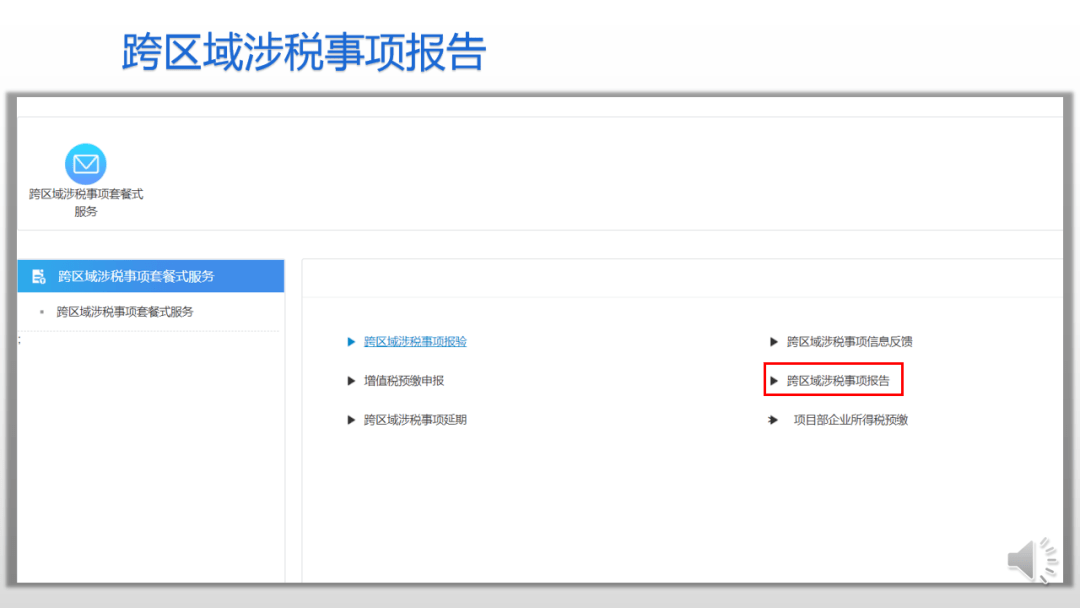Open the red-boxed 跨区域涉税事项报告 option
1080x608 pixels.
[x=838, y=380]
